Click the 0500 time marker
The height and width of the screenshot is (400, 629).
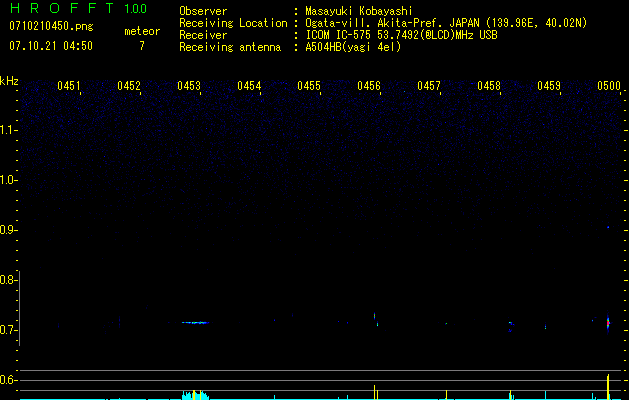tap(609, 86)
